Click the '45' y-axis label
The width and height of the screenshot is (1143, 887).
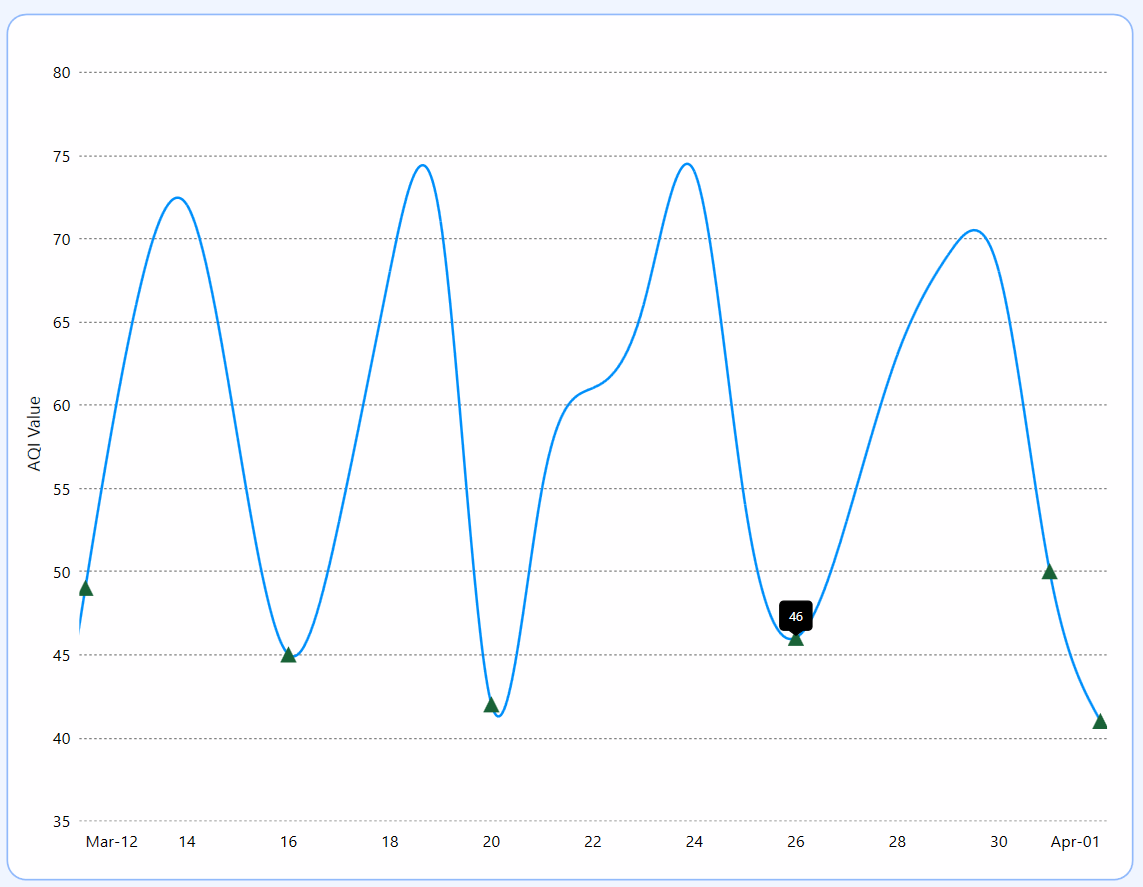tap(62, 656)
